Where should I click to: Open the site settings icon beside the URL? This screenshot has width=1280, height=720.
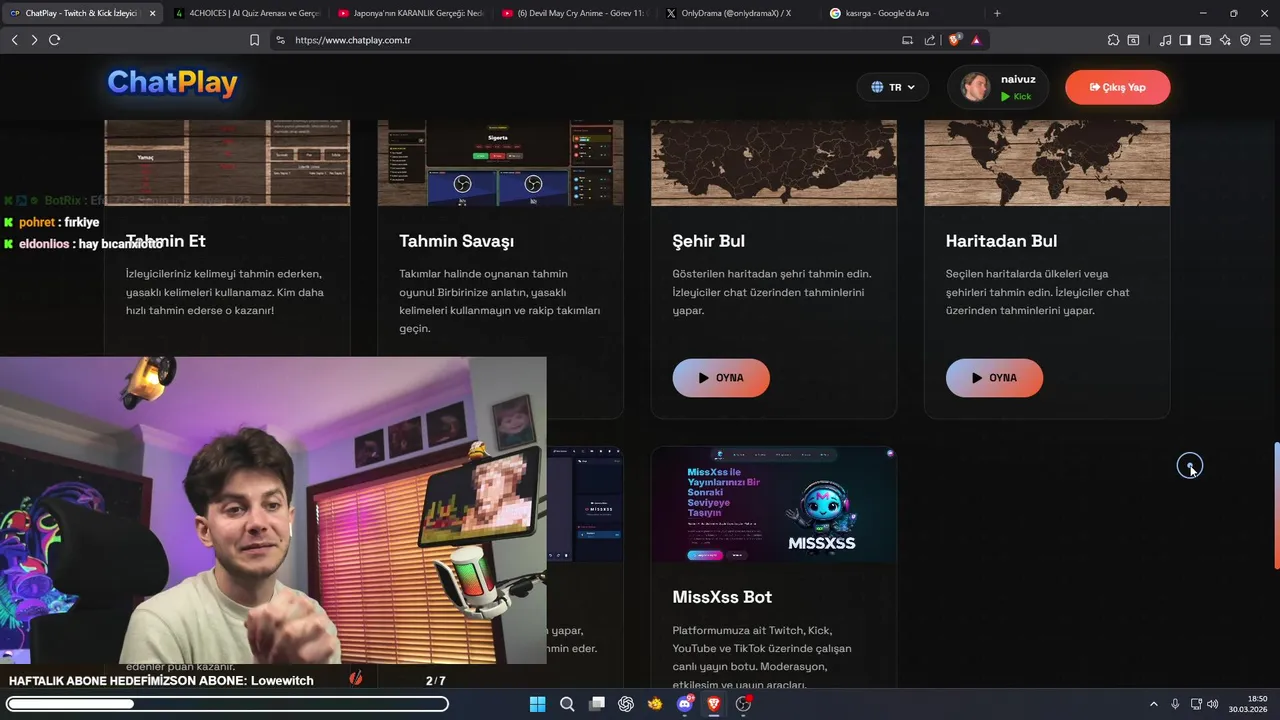tap(280, 40)
